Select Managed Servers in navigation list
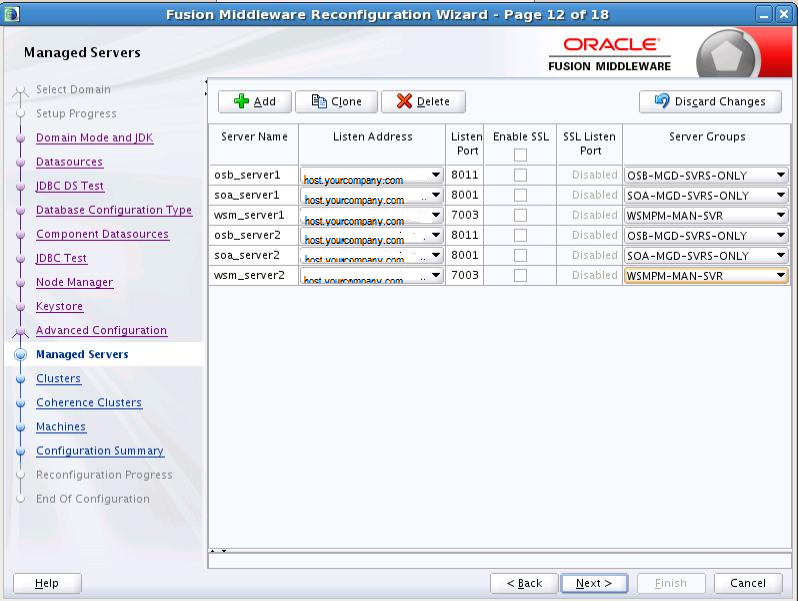 [x=82, y=355]
